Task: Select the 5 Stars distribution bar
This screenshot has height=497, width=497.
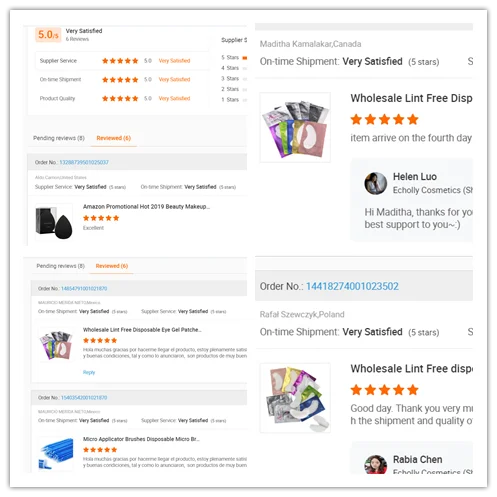Action: click(x=245, y=58)
